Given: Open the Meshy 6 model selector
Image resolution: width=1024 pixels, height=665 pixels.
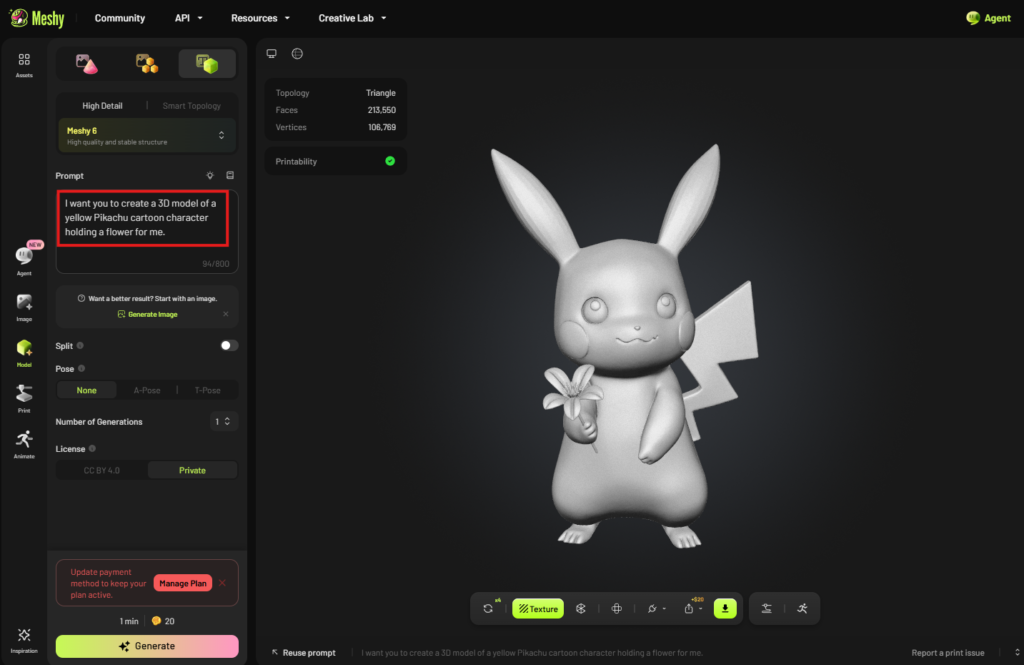Looking at the screenshot, I should [147, 135].
